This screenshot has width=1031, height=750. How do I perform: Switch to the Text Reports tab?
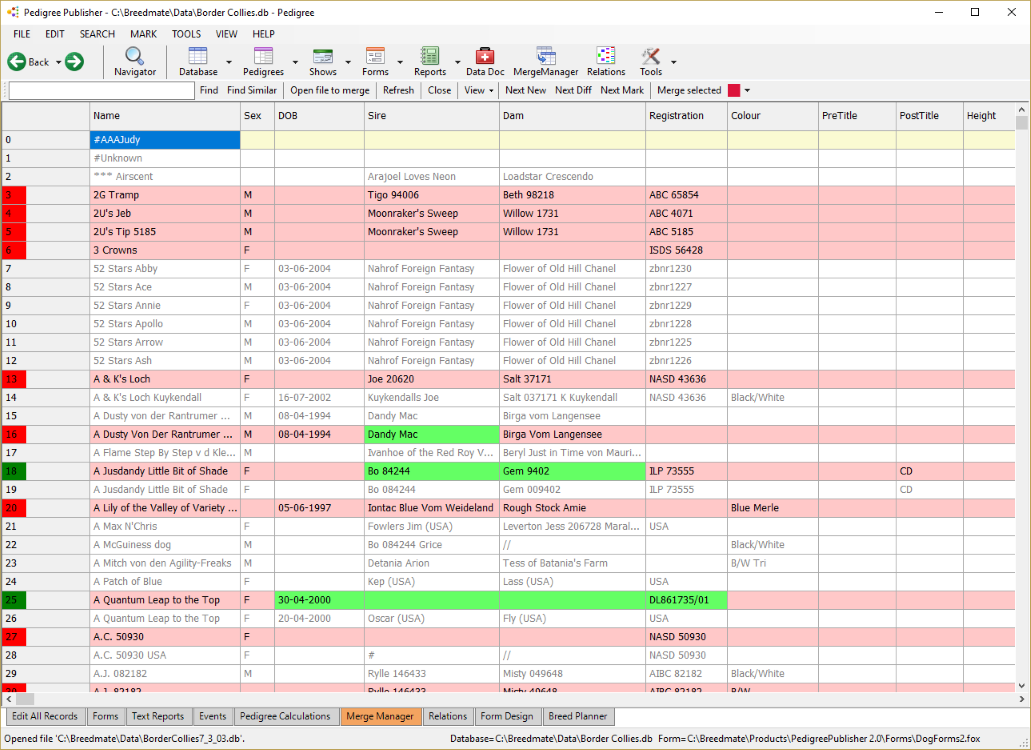tap(158, 716)
